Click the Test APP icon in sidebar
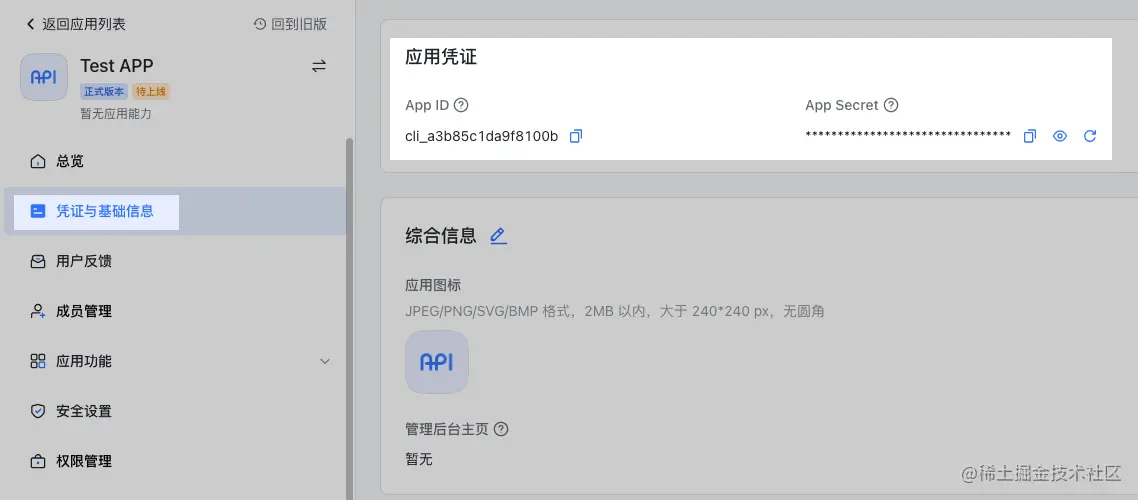This screenshot has width=1138, height=500. [44, 77]
